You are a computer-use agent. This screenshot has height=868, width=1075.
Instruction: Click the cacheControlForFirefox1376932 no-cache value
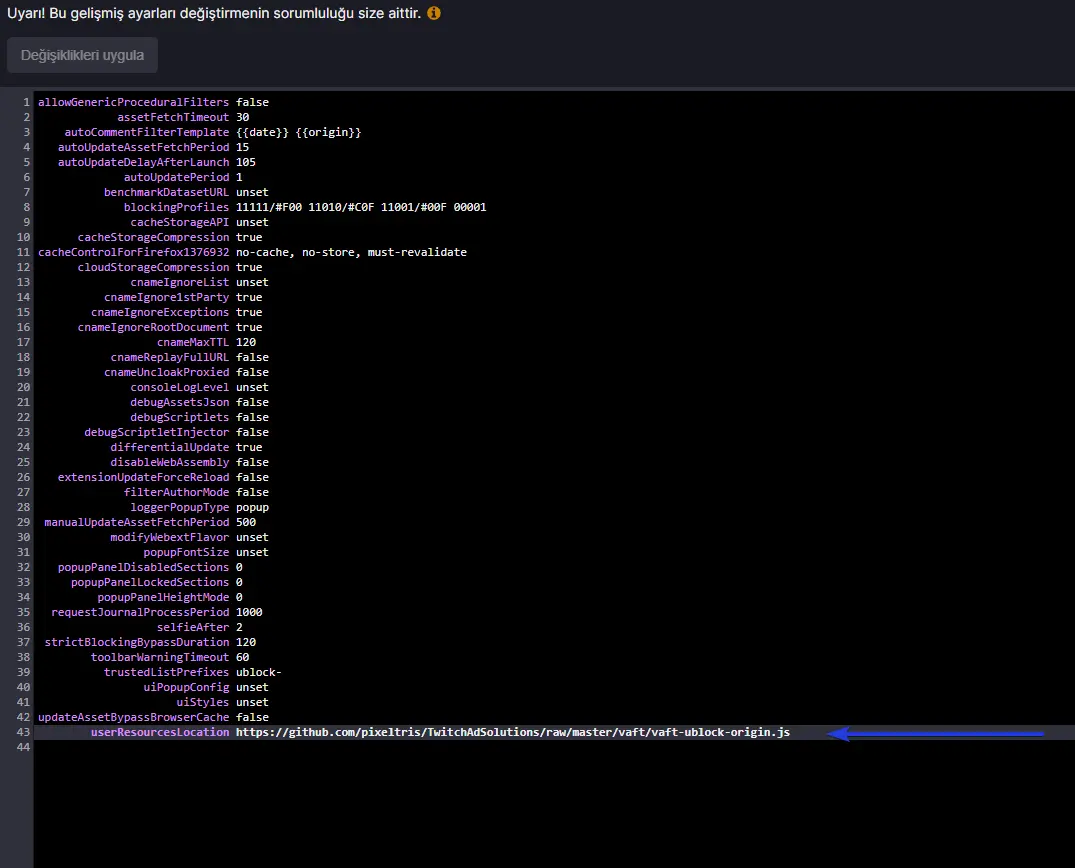(x=351, y=252)
